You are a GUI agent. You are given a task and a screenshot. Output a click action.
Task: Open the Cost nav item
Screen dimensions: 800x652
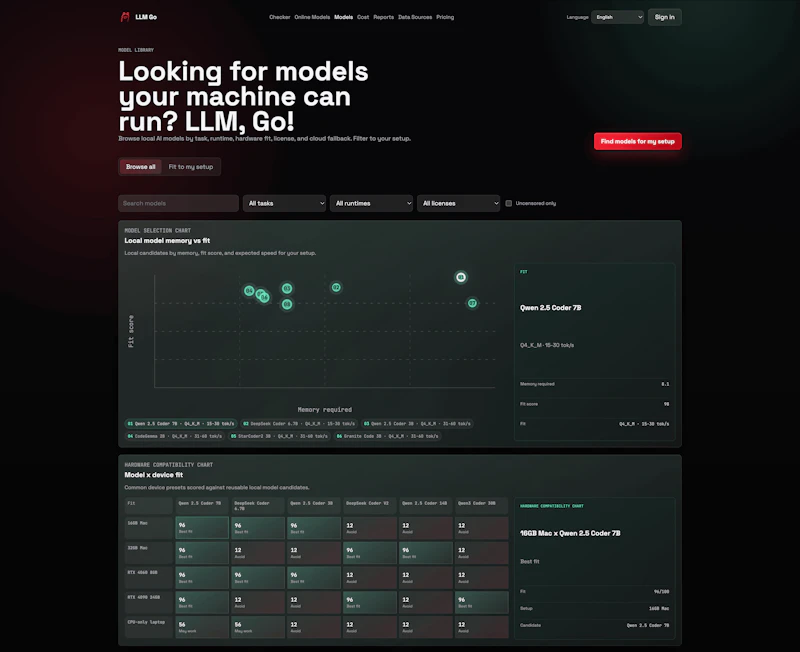coord(363,17)
